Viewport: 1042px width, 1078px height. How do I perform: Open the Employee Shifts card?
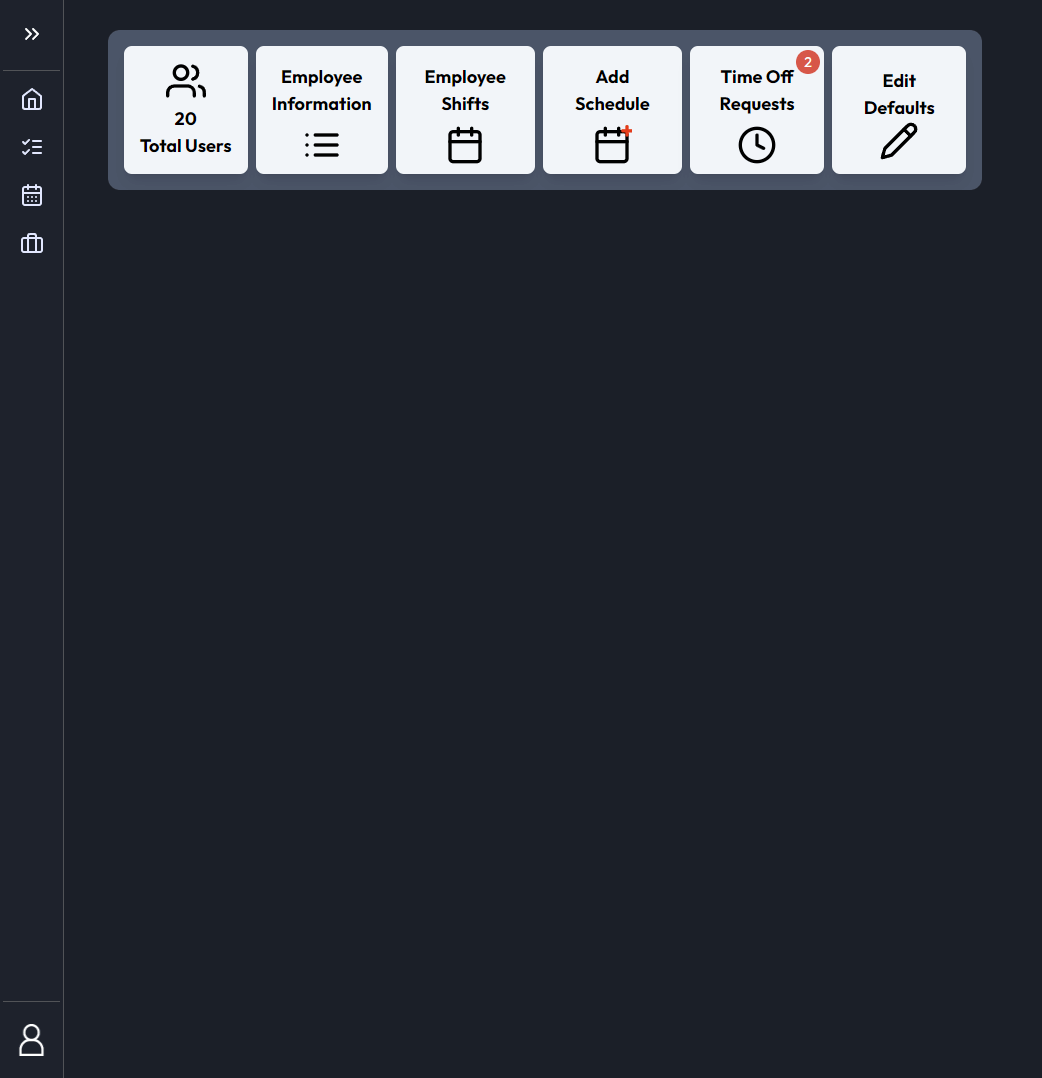click(465, 109)
